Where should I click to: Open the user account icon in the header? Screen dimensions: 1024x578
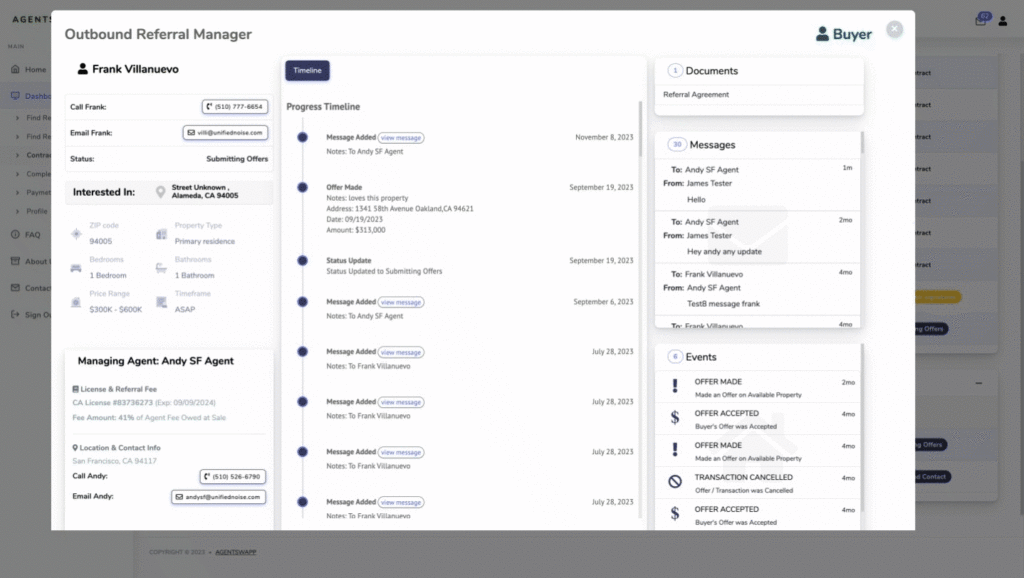pos(1002,21)
